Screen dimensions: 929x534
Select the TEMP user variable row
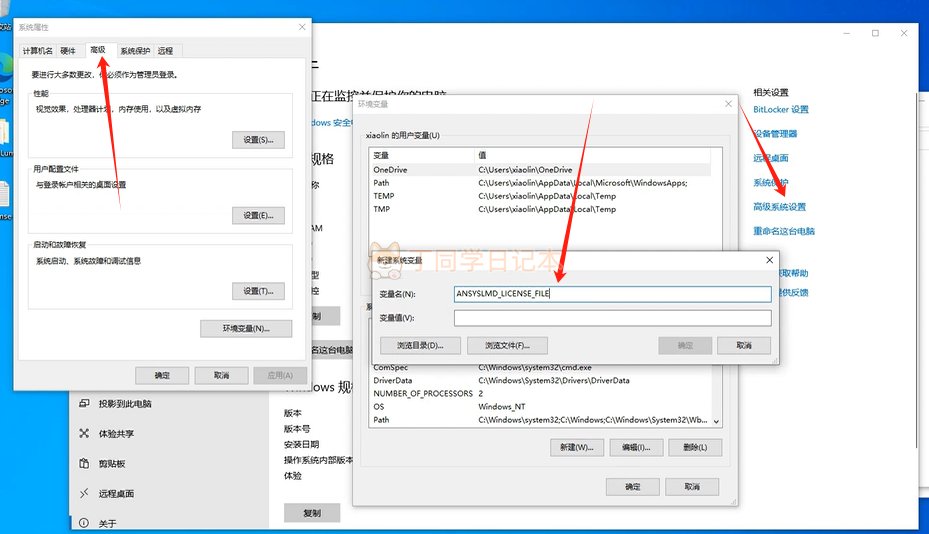point(540,196)
